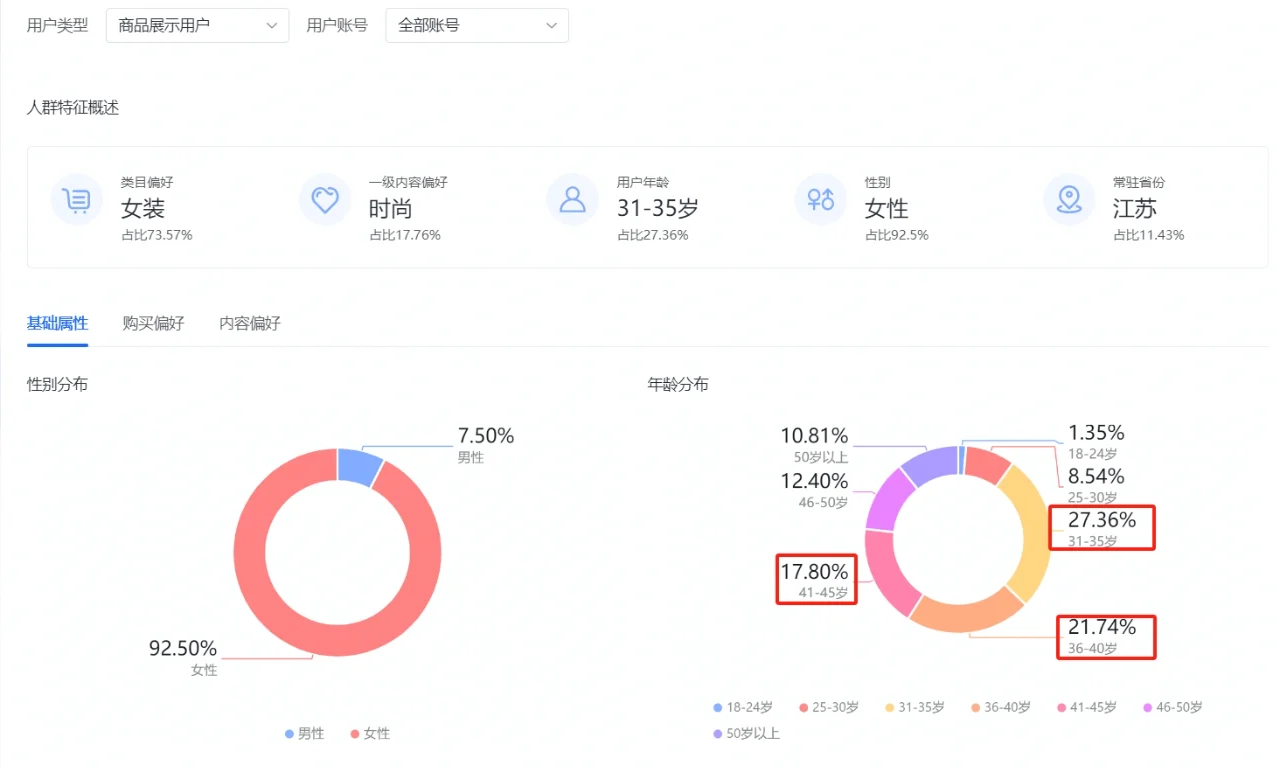This screenshot has width=1280, height=768.
Task: Select the 基础属性 tab
Action: [57, 323]
